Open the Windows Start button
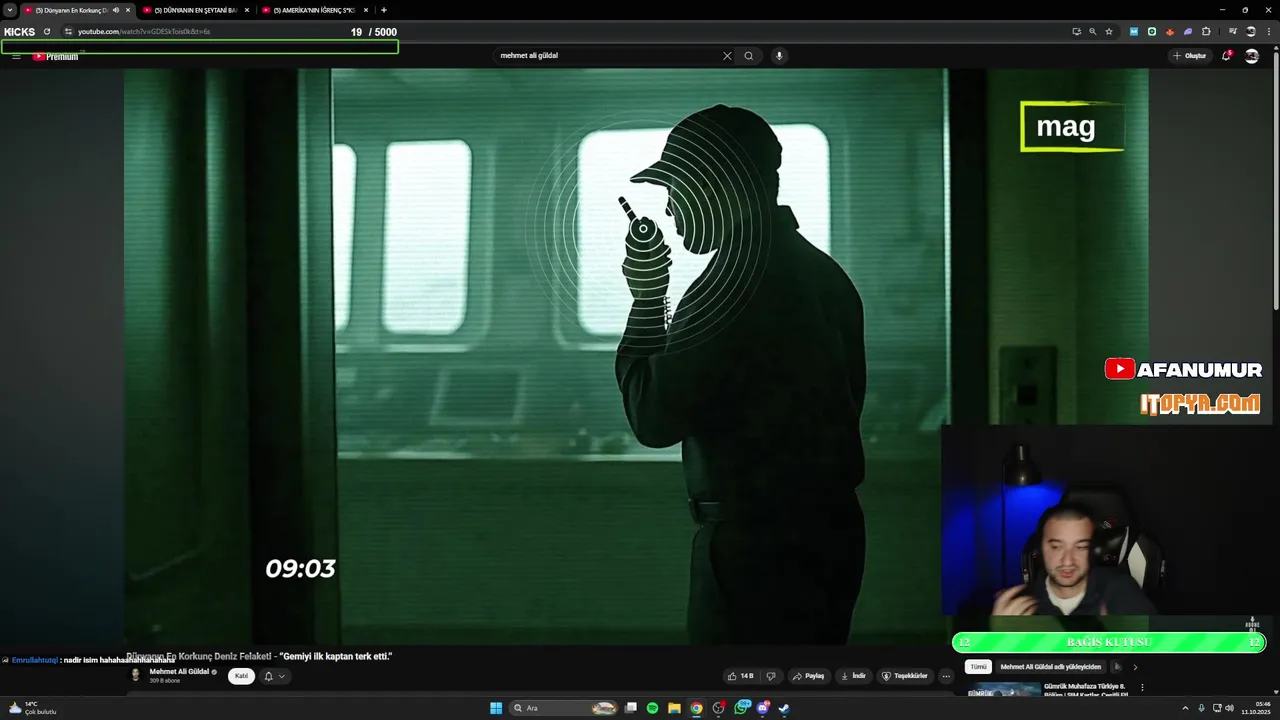1280x720 pixels. [496, 708]
